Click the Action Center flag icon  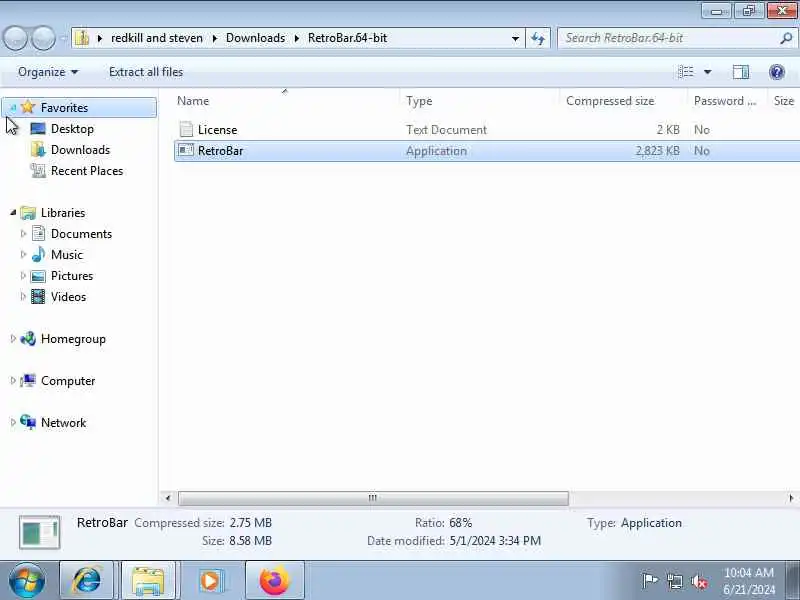tap(650, 581)
